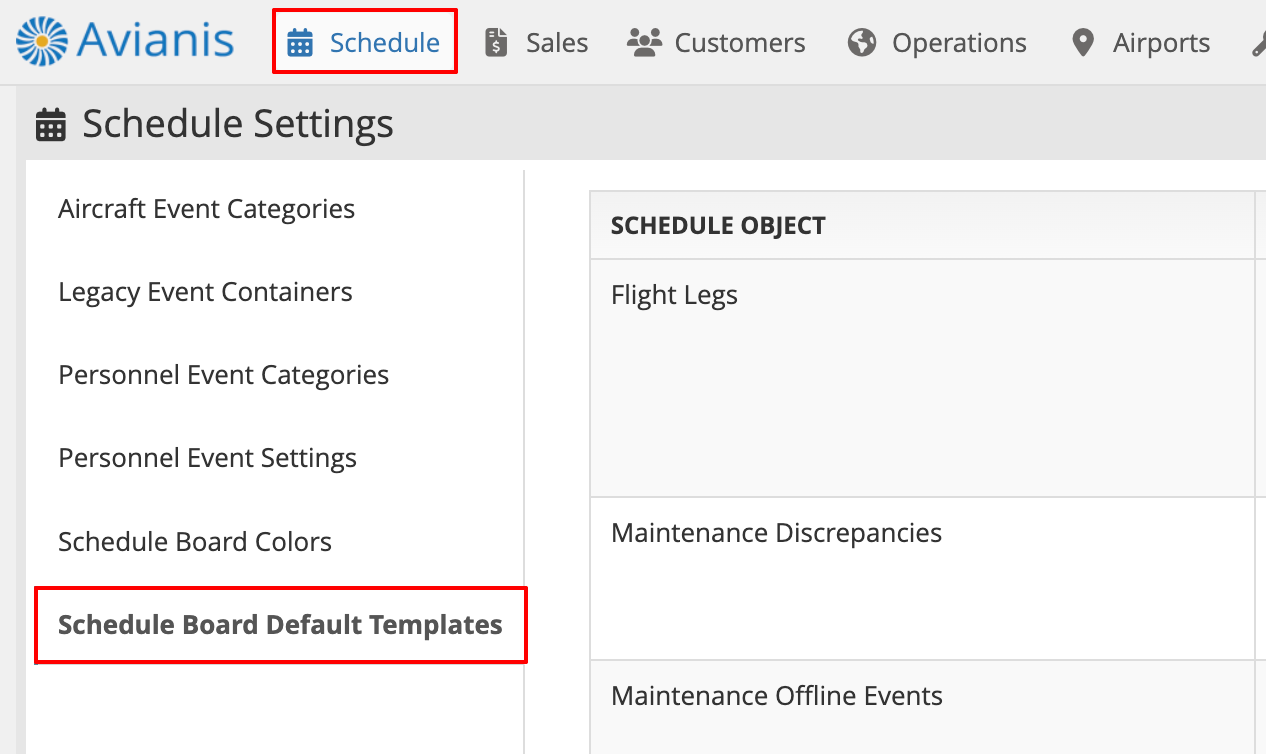Go to Schedule Board Colors

pyautogui.click(x=195, y=541)
